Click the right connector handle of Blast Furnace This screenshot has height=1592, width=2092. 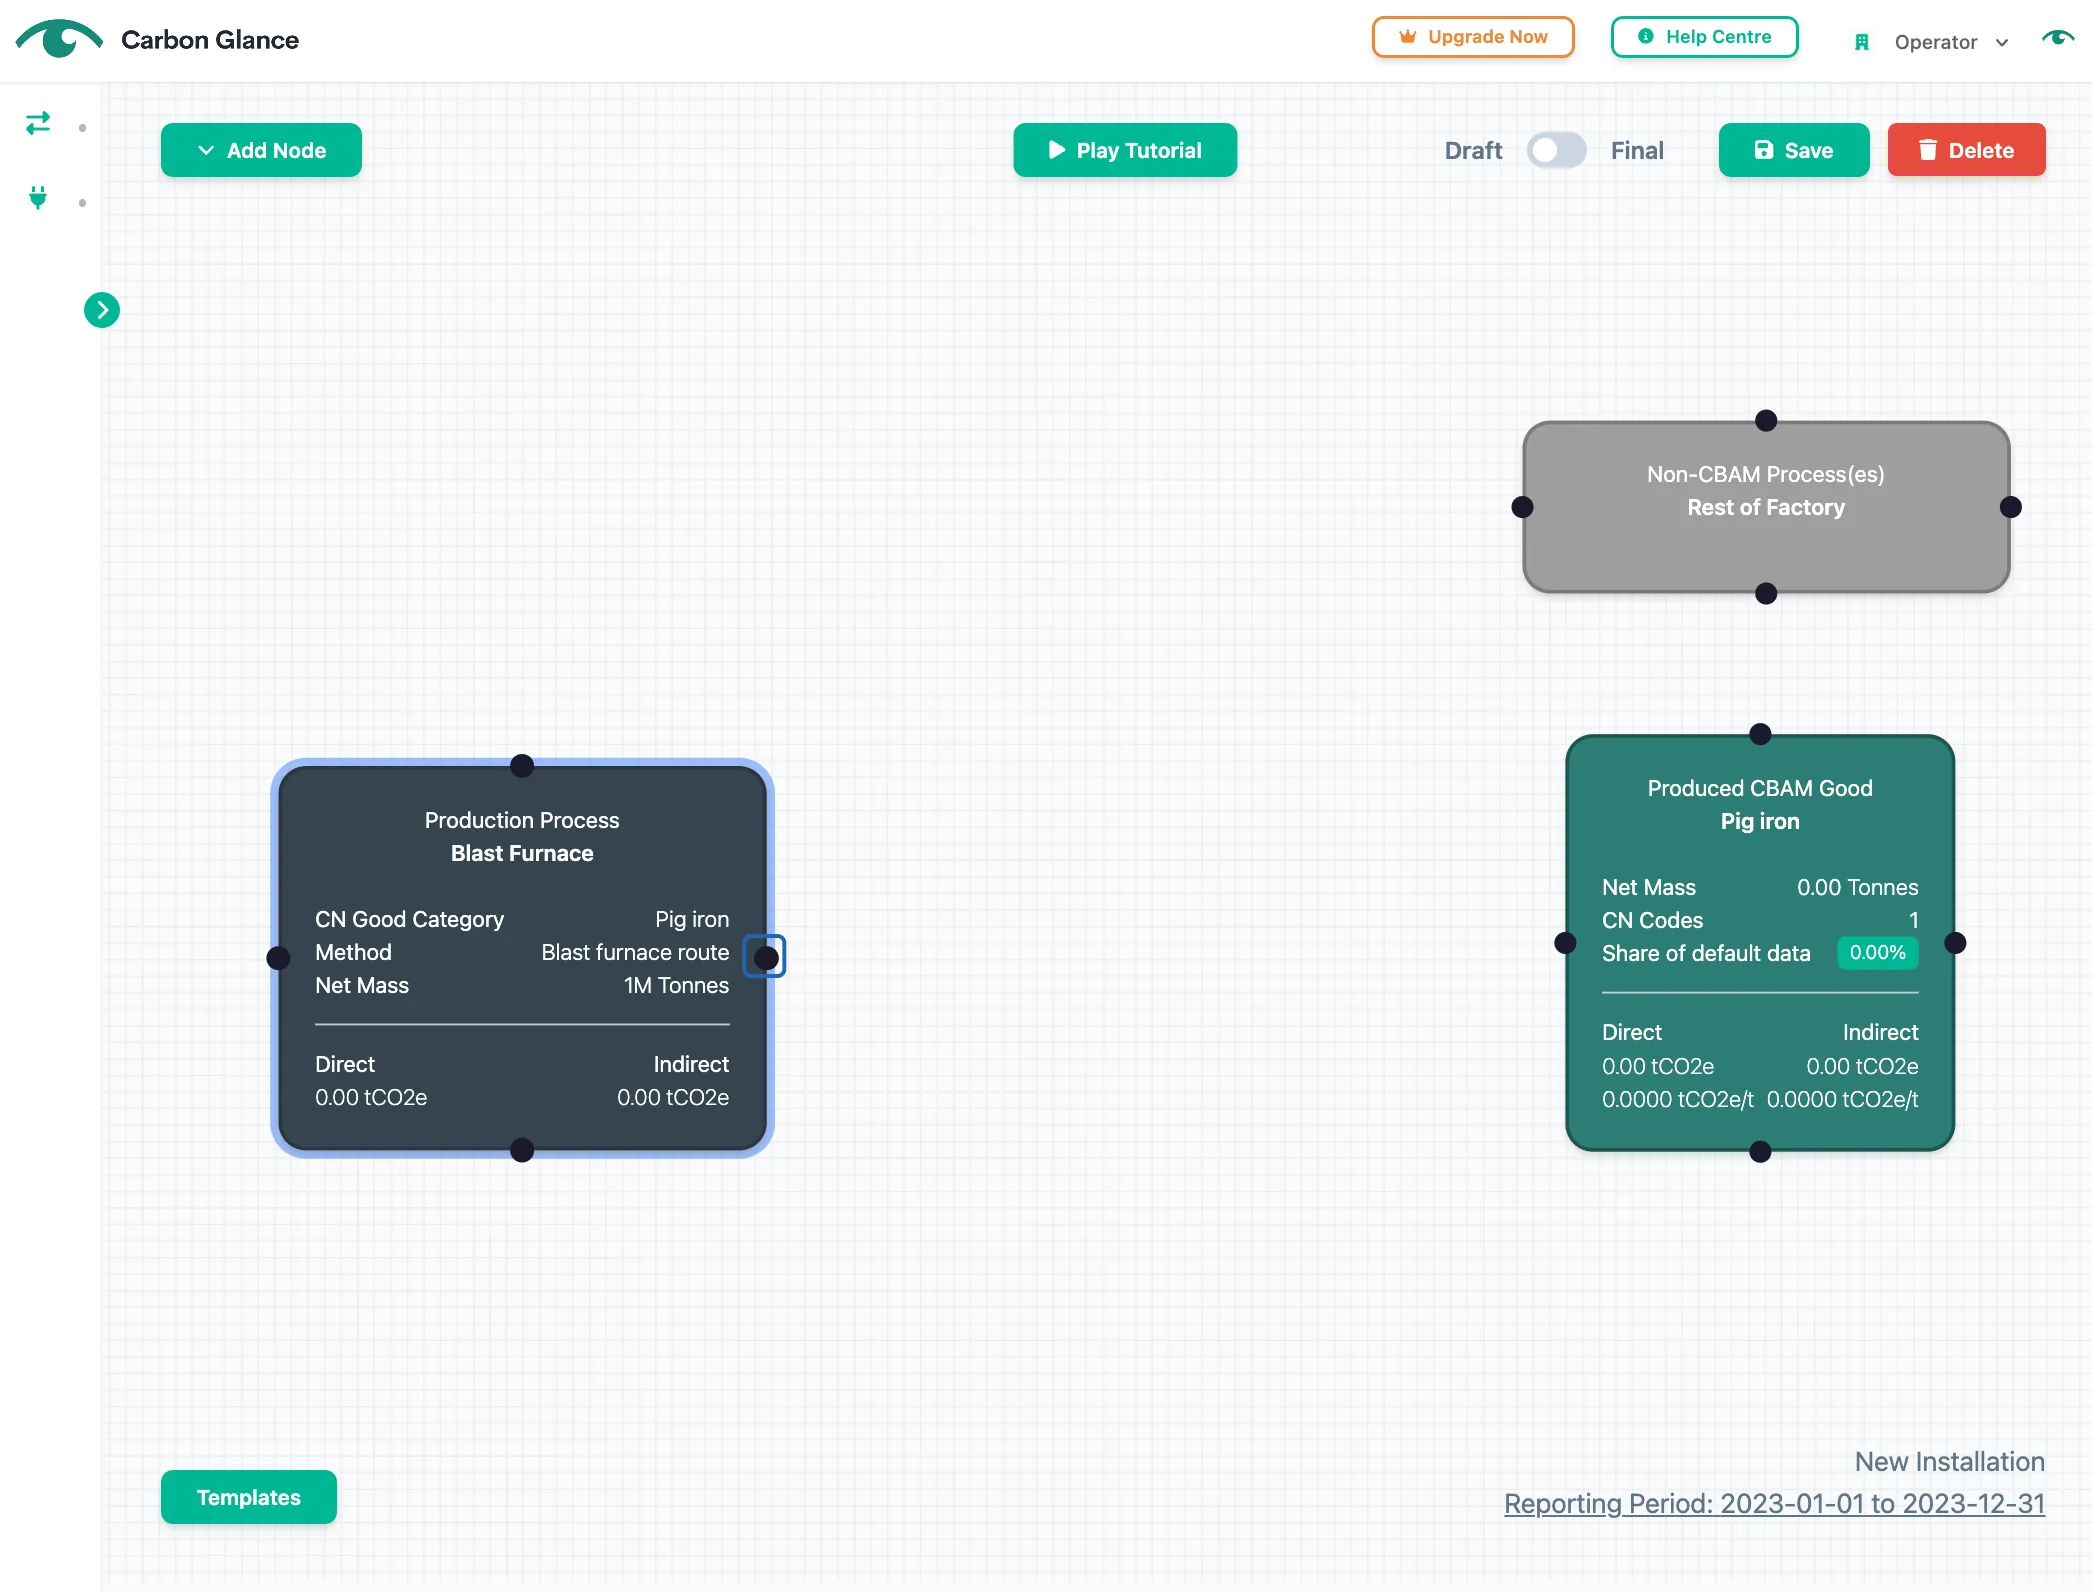tap(766, 958)
